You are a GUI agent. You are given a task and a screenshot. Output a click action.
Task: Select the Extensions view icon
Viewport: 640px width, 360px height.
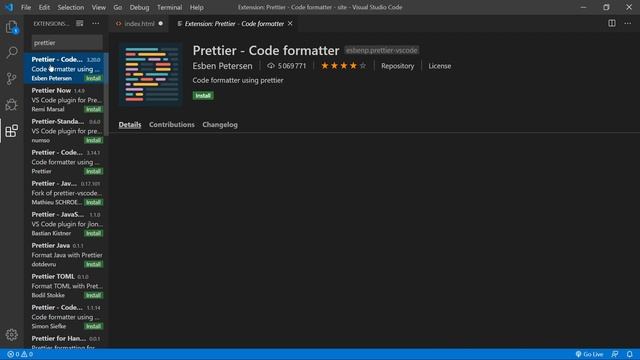click(11, 131)
